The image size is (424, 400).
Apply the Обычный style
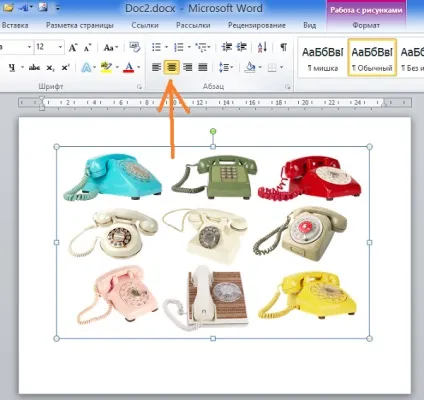click(x=372, y=57)
